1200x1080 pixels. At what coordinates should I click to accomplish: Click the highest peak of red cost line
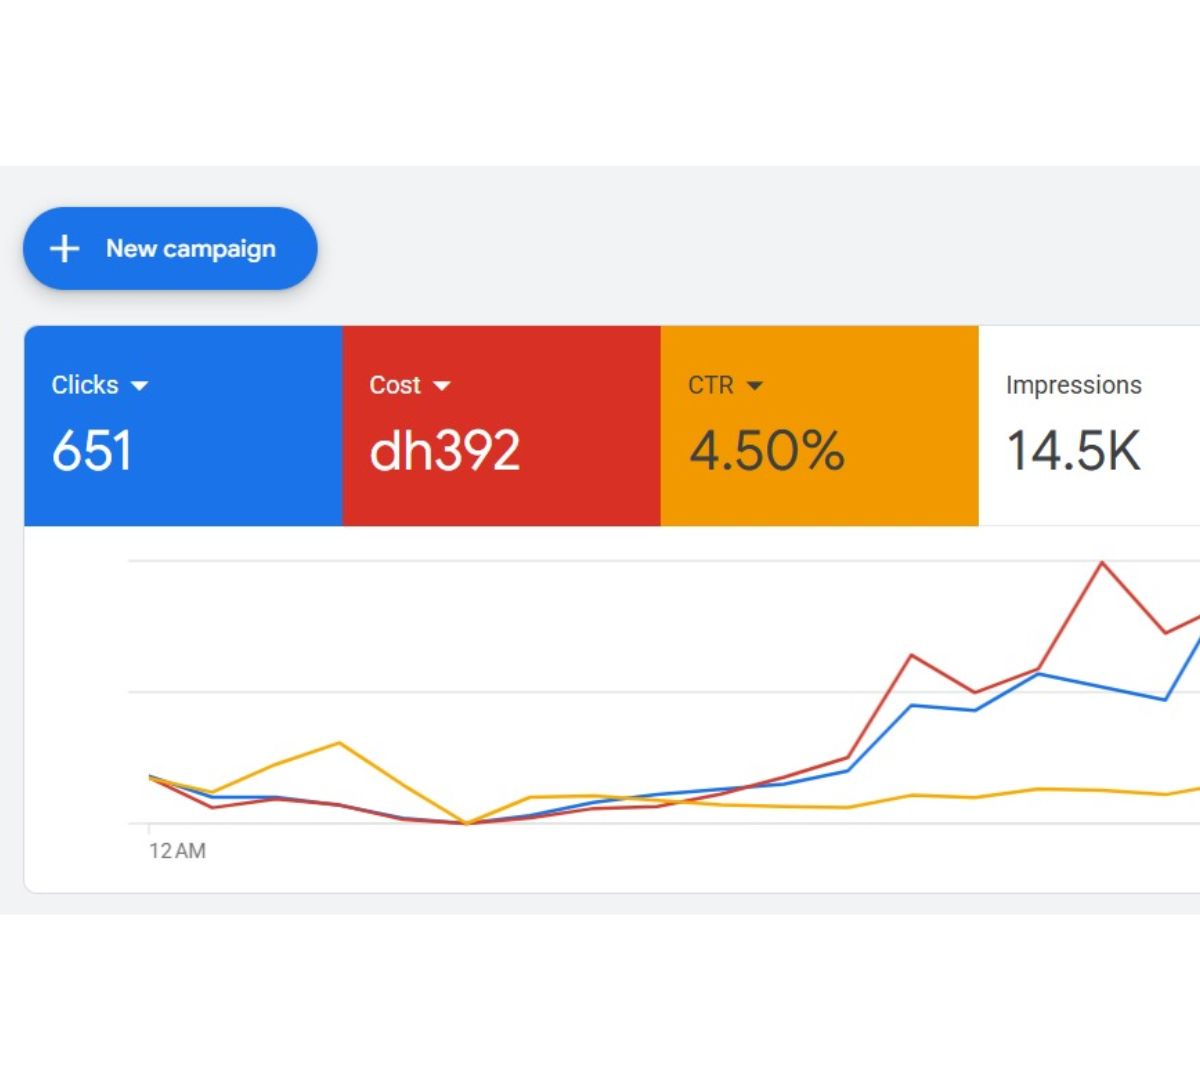coord(1103,563)
